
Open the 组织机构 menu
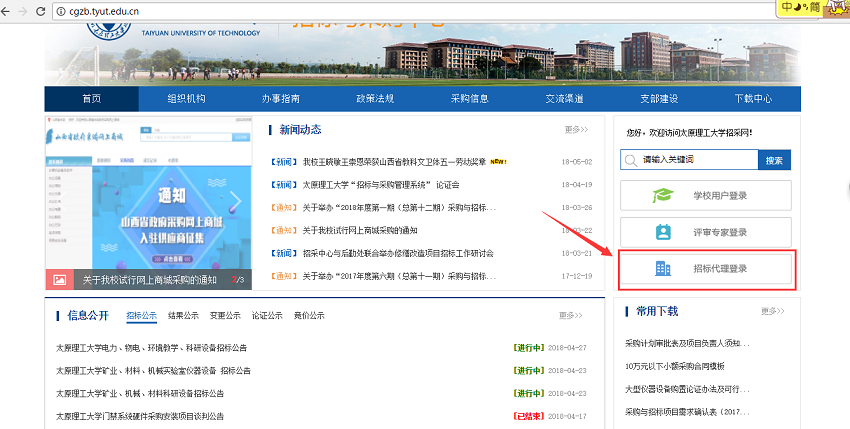click(x=186, y=99)
